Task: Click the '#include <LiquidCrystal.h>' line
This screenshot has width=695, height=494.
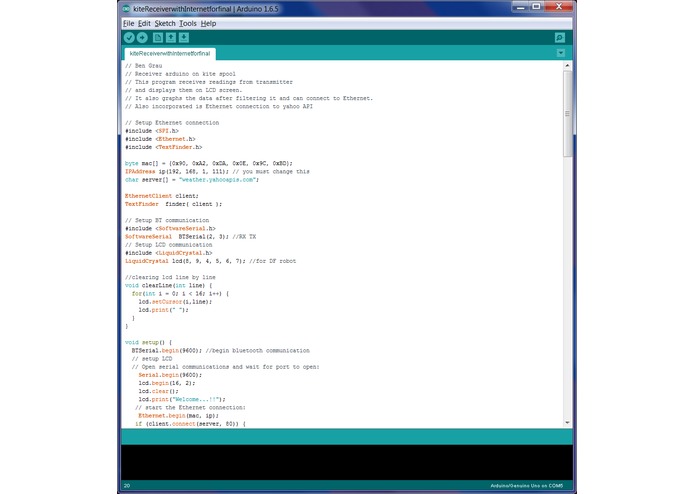Action: 168,253
